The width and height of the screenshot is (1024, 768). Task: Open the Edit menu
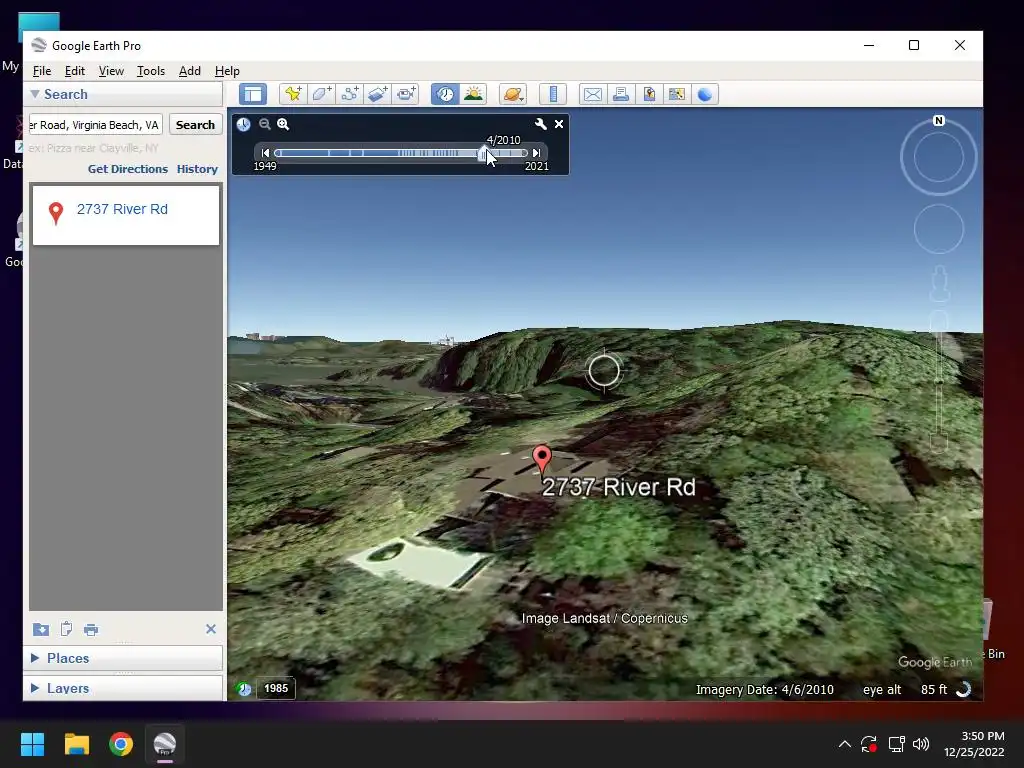coord(74,71)
